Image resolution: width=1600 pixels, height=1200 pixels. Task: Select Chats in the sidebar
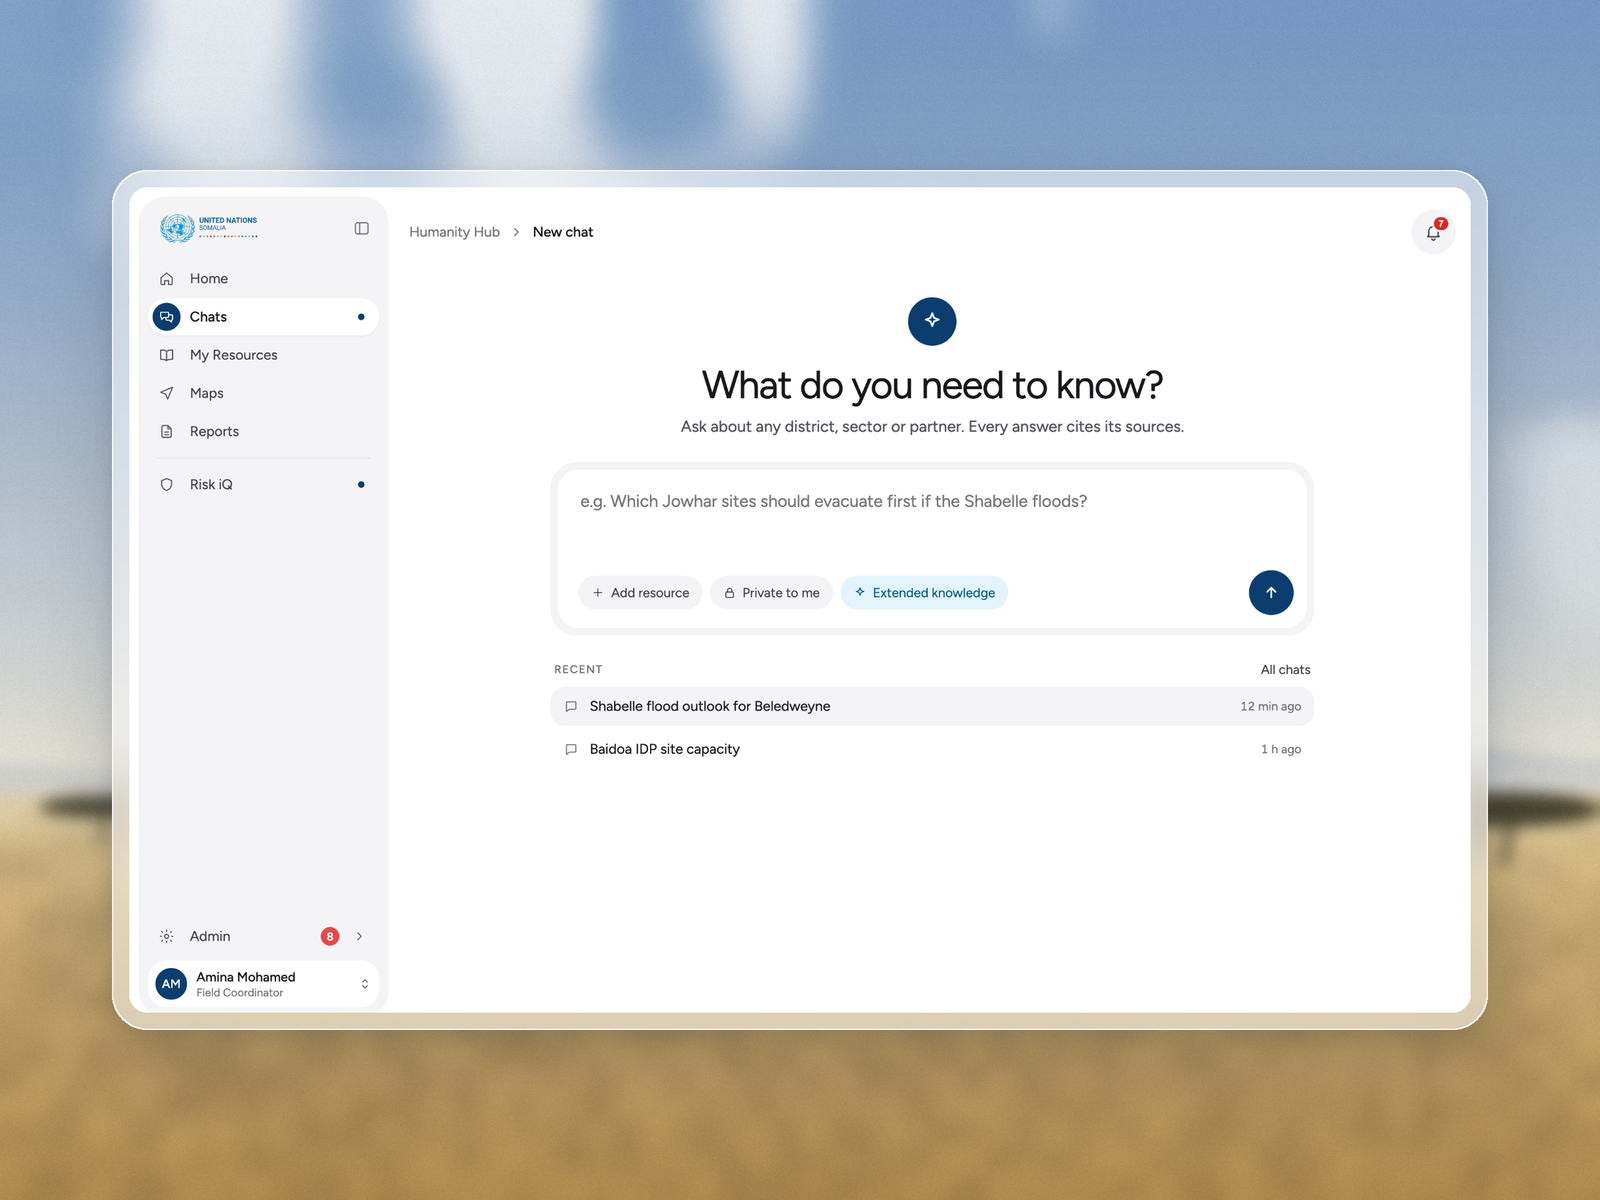pos(264,317)
